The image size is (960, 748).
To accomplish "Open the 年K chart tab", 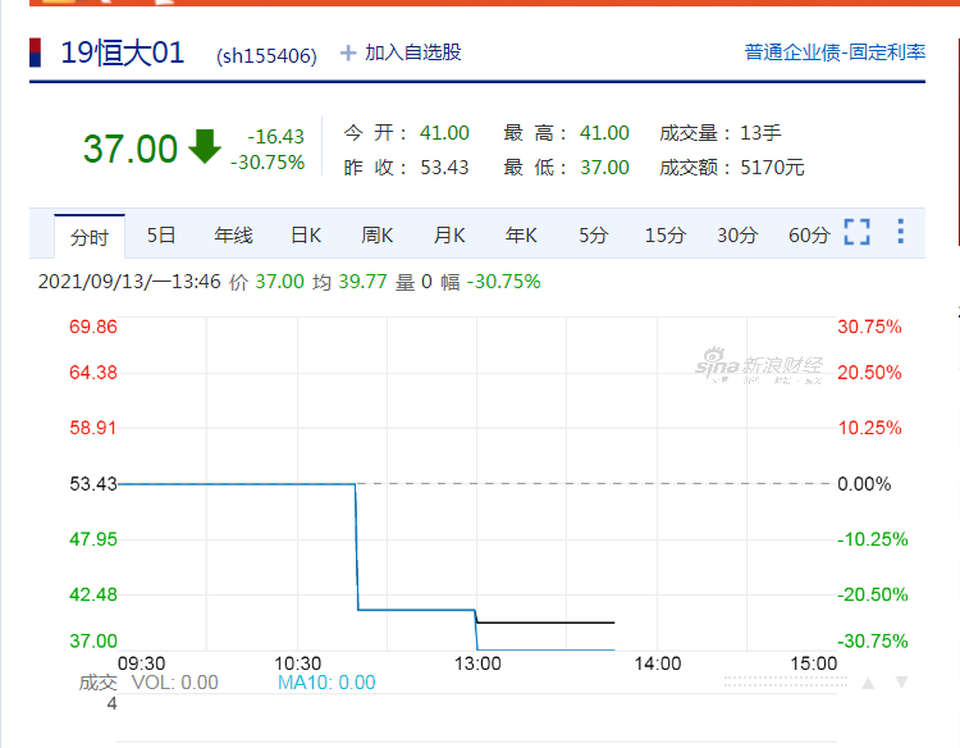I will 521,235.
